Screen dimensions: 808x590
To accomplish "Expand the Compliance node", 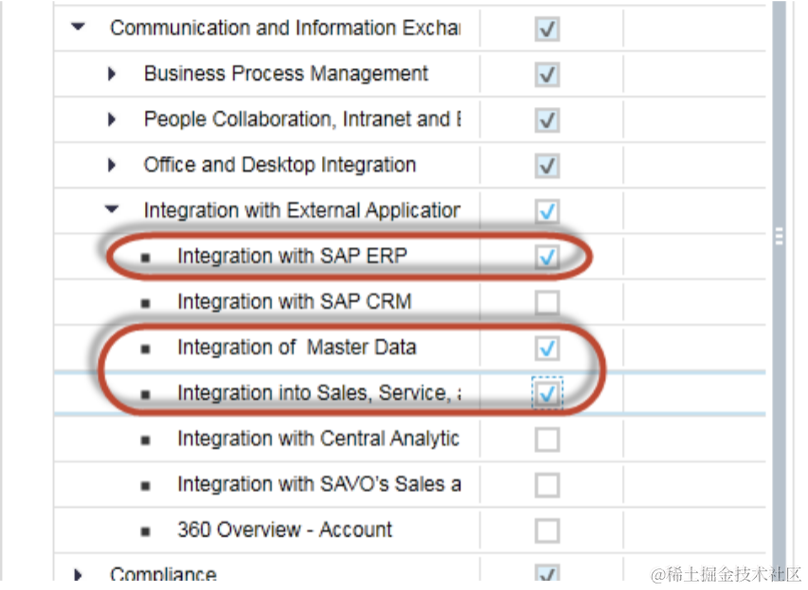I will coord(78,575).
